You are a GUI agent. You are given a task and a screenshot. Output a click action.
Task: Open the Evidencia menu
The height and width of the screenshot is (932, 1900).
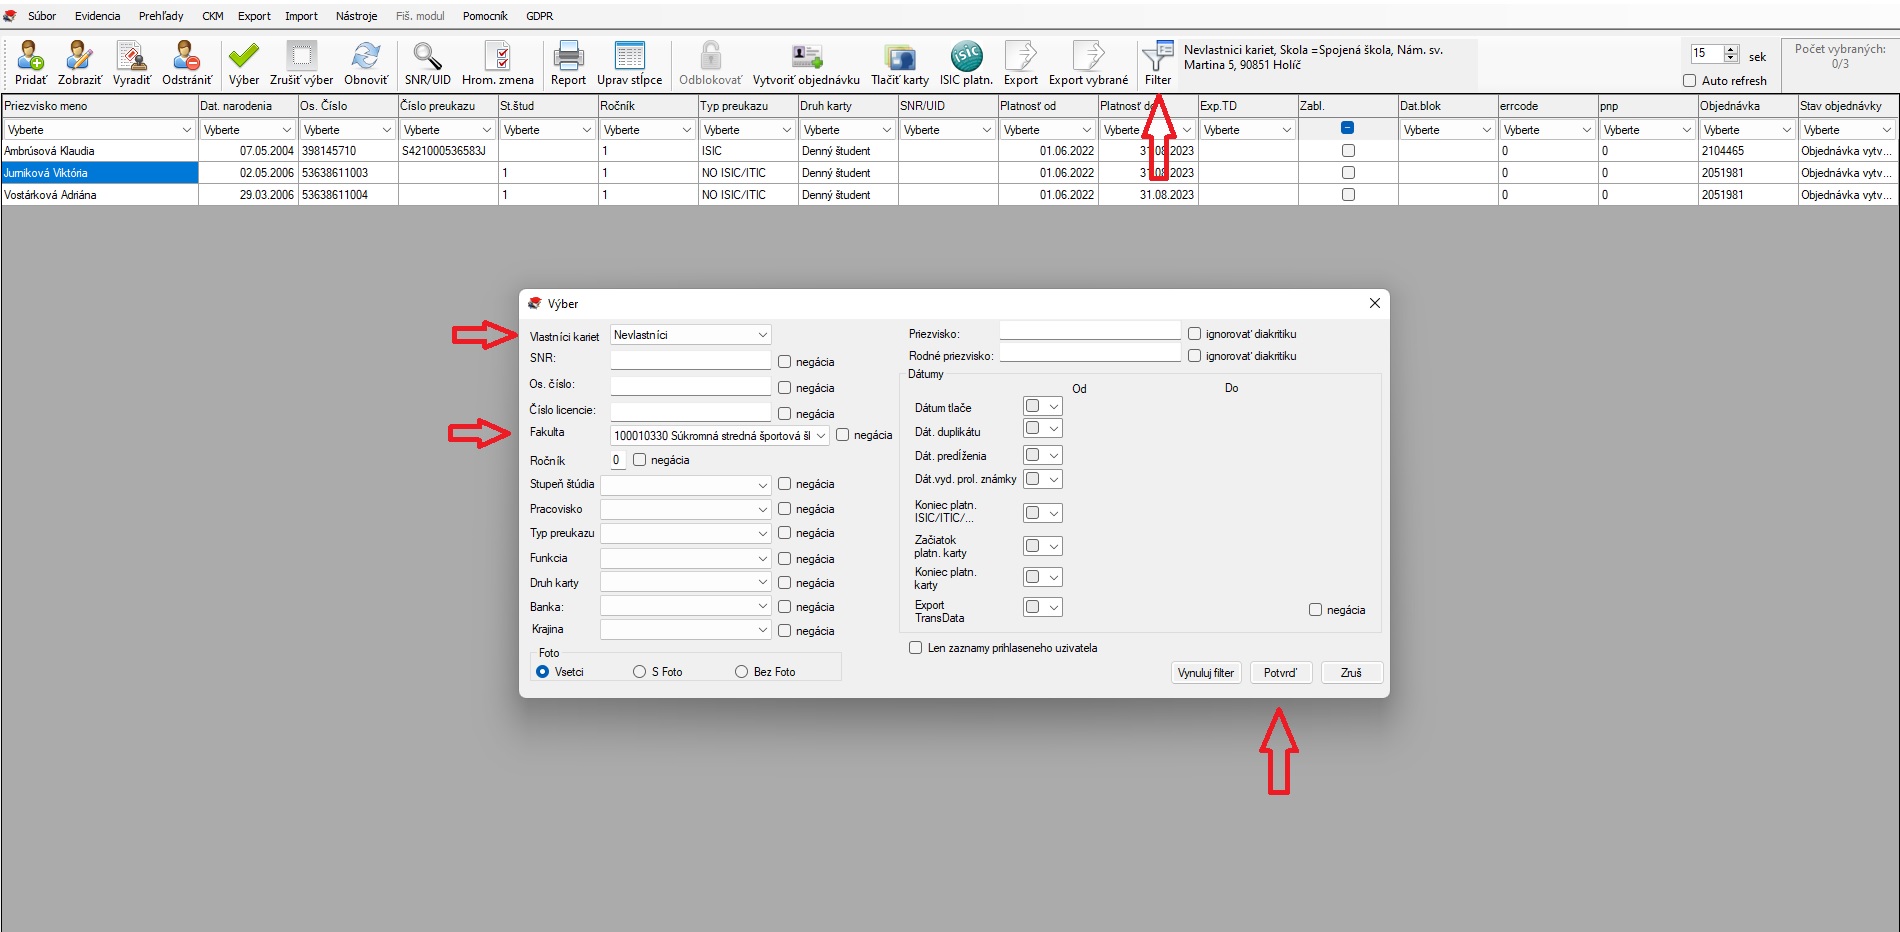pos(97,16)
